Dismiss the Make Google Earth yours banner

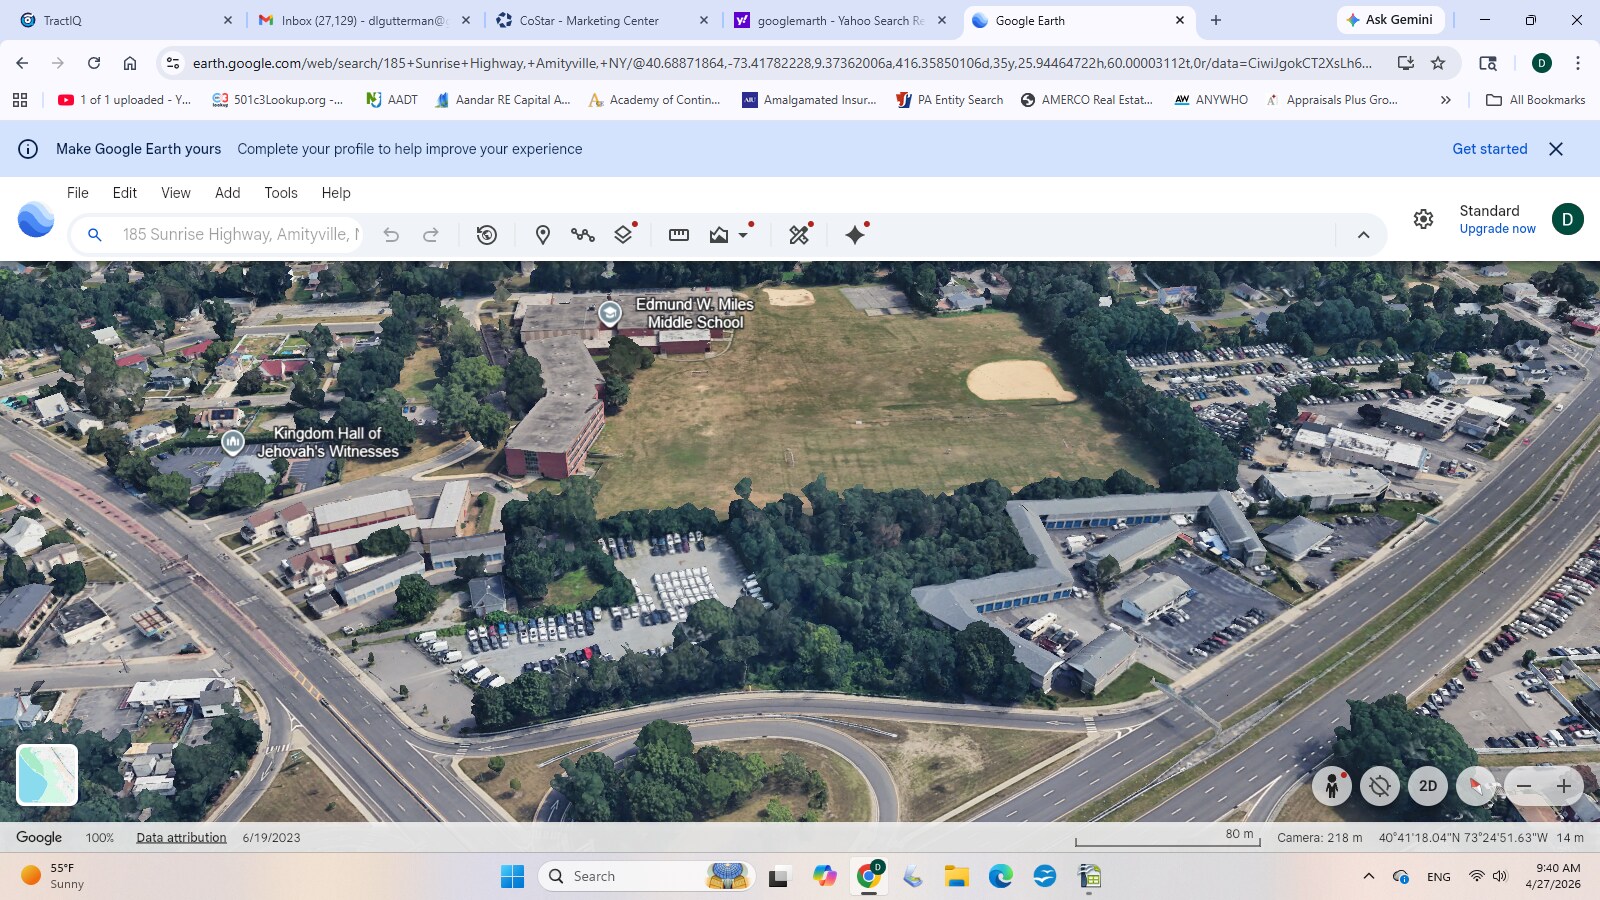(x=1556, y=149)
